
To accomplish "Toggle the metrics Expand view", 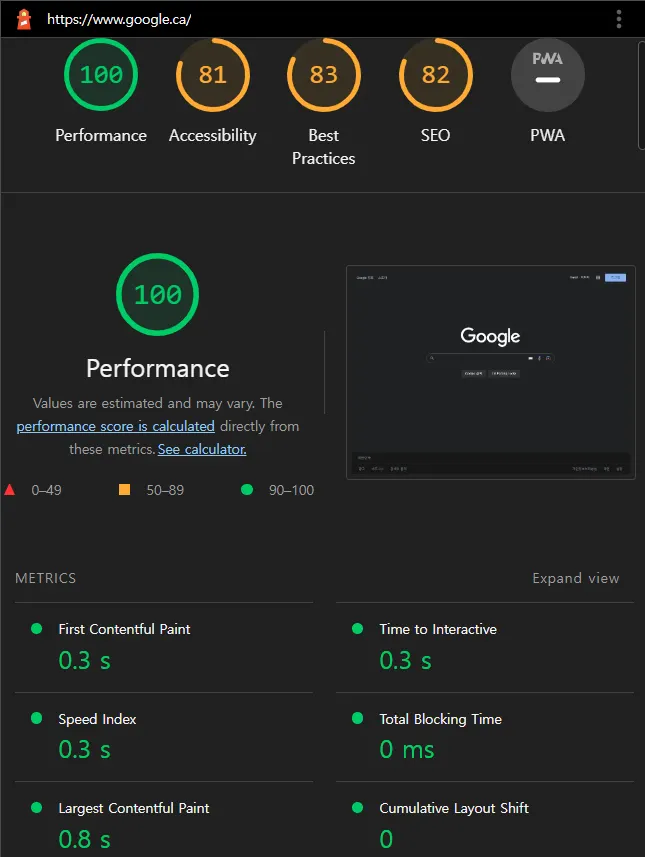I will 575,578.
